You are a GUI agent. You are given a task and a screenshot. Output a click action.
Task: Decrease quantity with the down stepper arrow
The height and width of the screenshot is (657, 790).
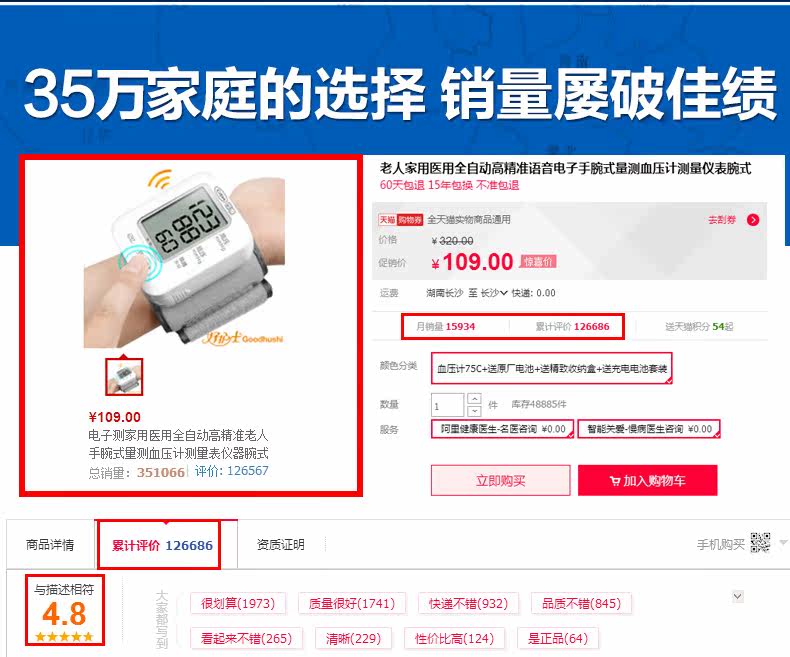tap(474, 411)
